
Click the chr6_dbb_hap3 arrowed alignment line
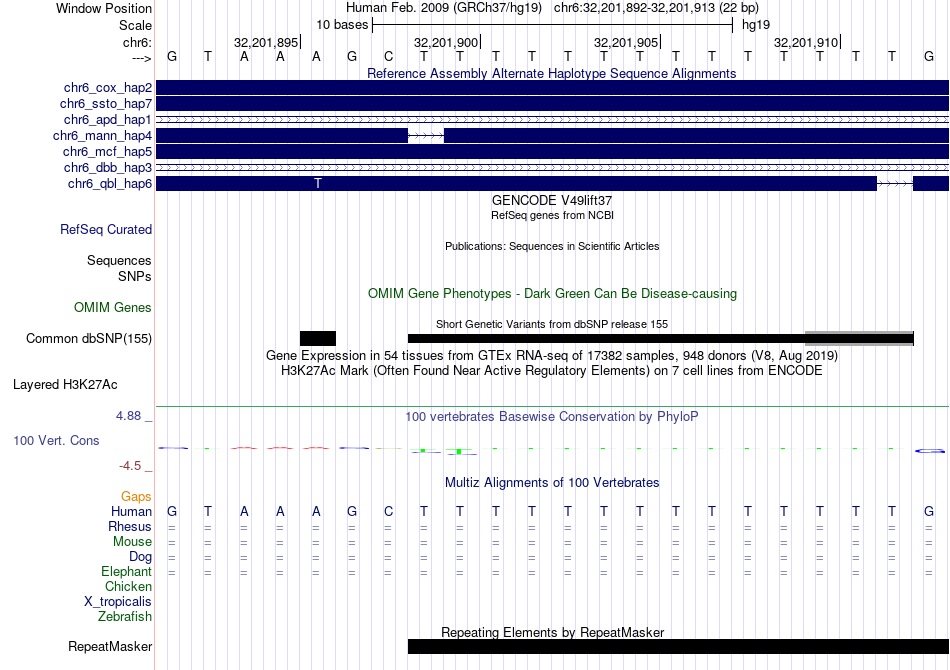click(553, 168)
